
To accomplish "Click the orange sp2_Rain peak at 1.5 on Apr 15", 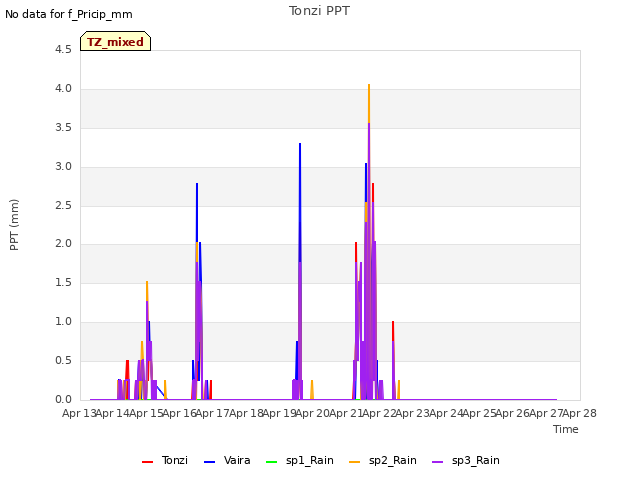I will 147,282.
